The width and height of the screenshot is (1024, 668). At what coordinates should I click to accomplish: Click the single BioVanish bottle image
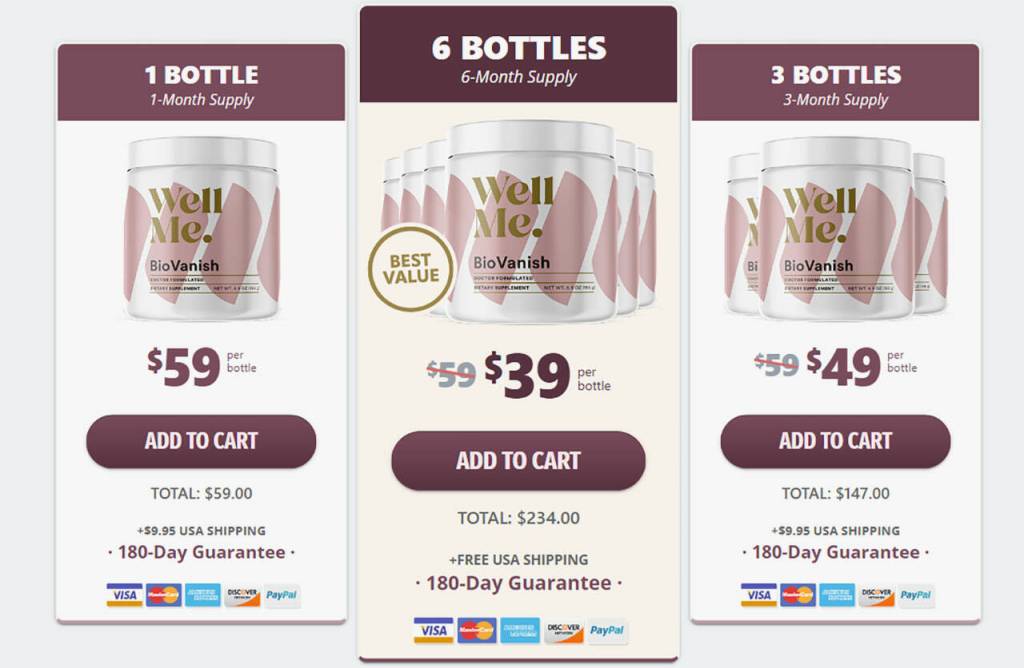[x=201, y=228]
